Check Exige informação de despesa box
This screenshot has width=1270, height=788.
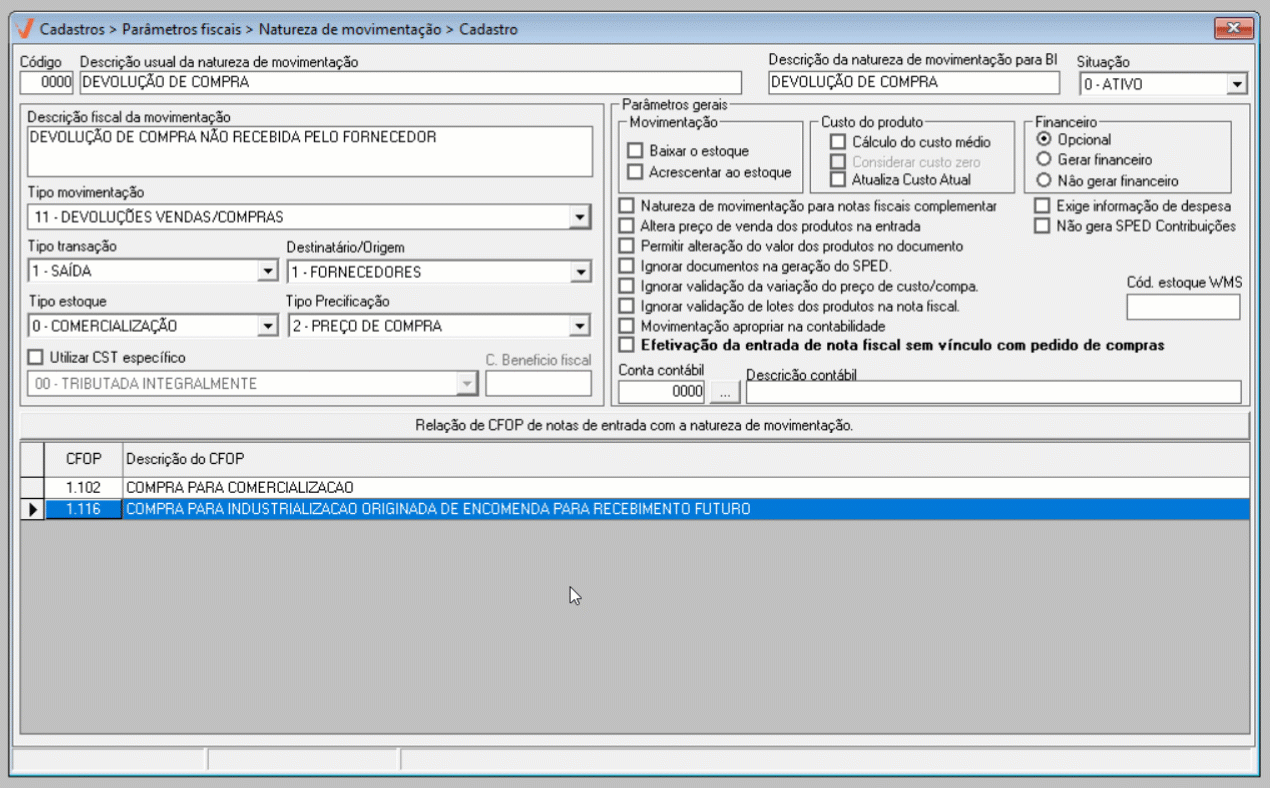[1042, 206]
